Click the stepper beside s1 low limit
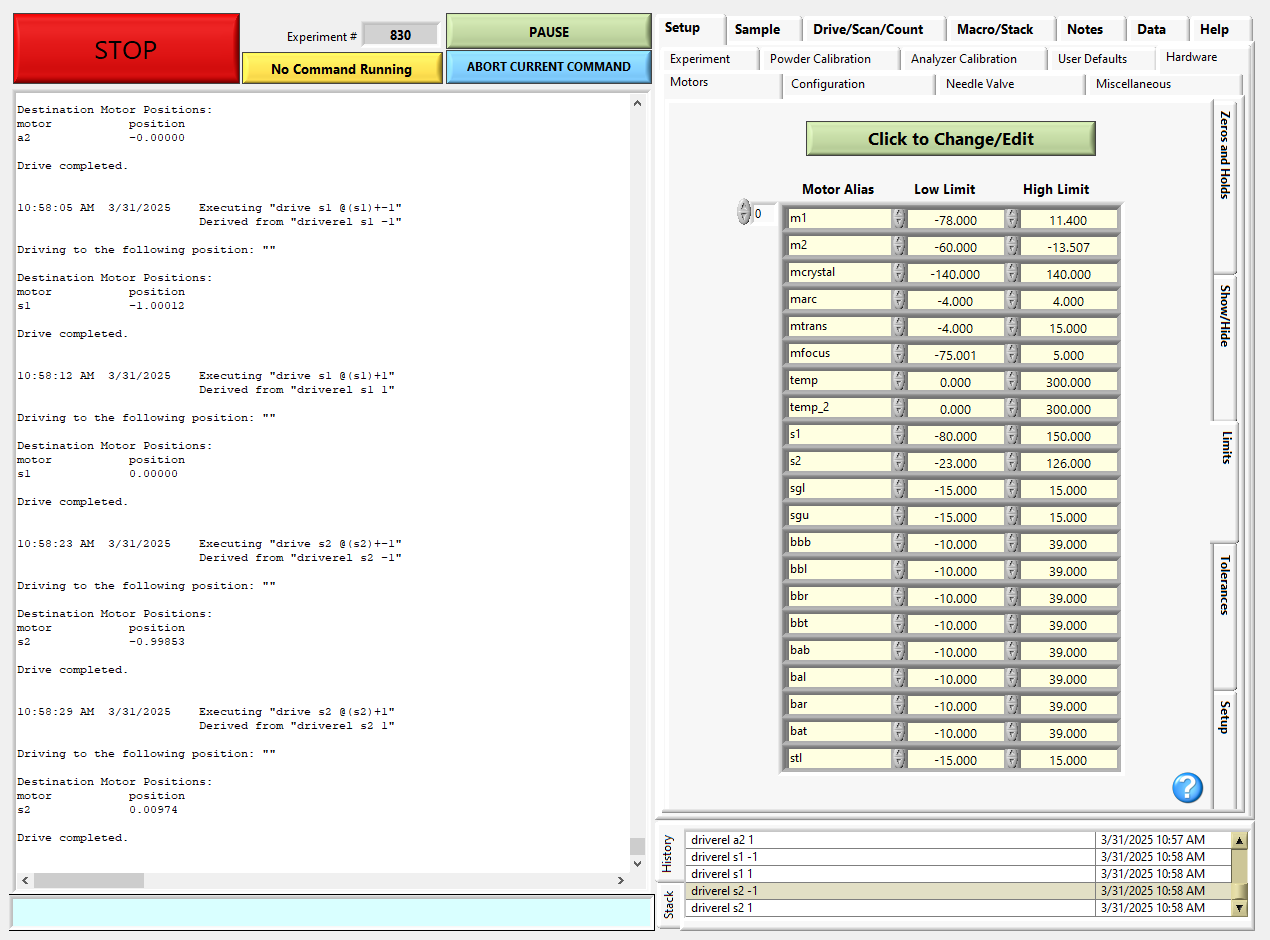Image resolution: width=1270 pixels, height=940 pixels. pos(1012,435)
